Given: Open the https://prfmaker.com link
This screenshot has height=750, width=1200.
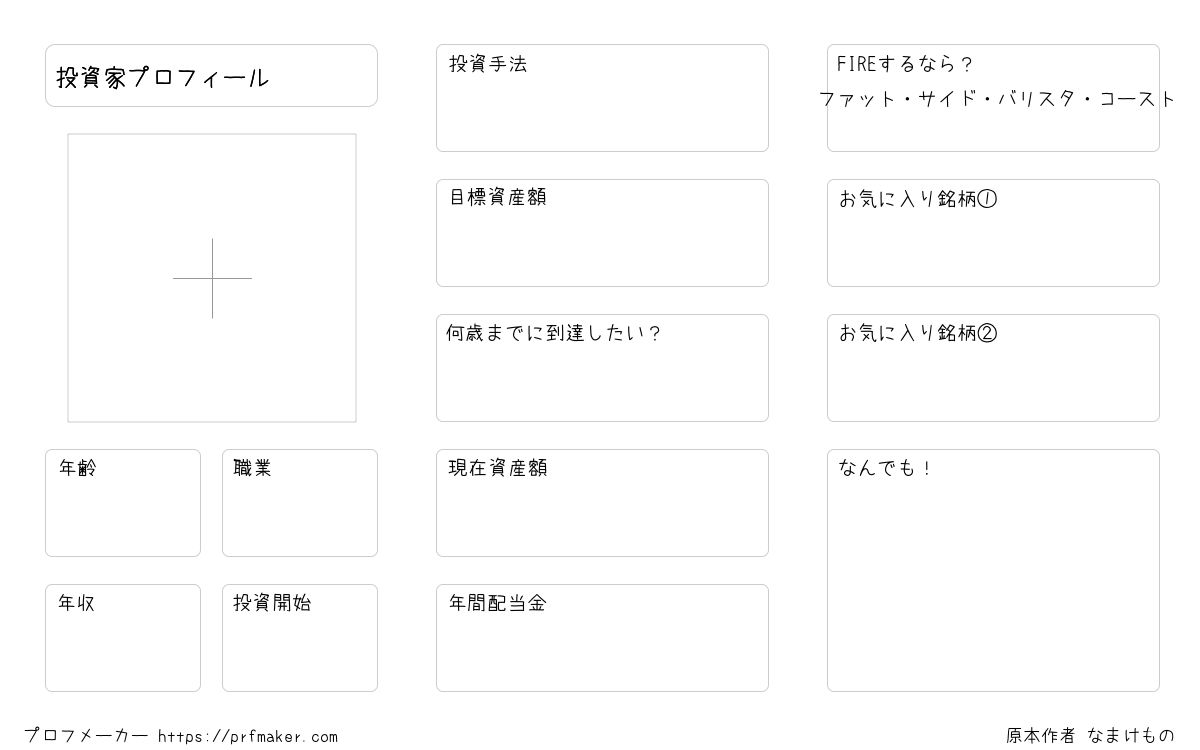Looking at the screenshot, I should pos(248,737).
